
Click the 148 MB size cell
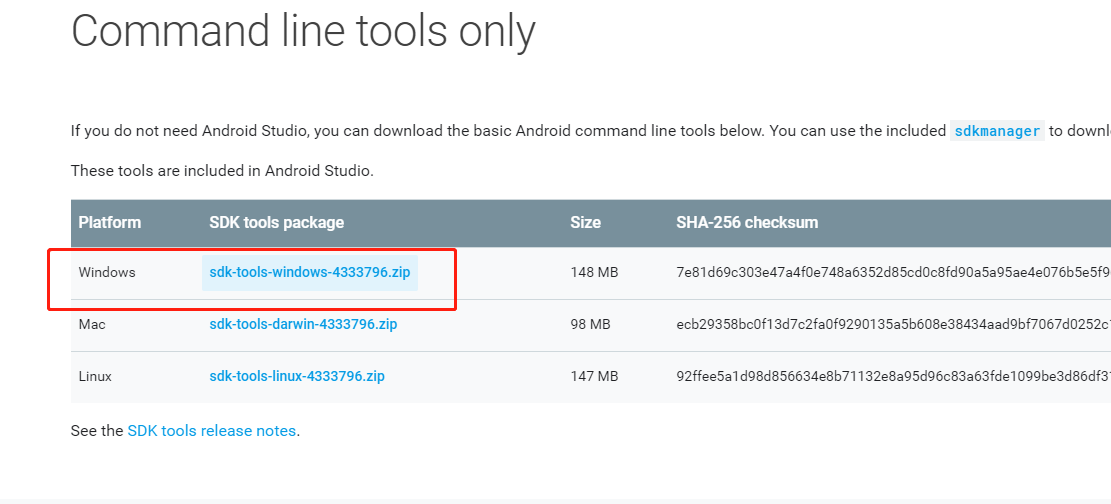[x=594, y=272]
